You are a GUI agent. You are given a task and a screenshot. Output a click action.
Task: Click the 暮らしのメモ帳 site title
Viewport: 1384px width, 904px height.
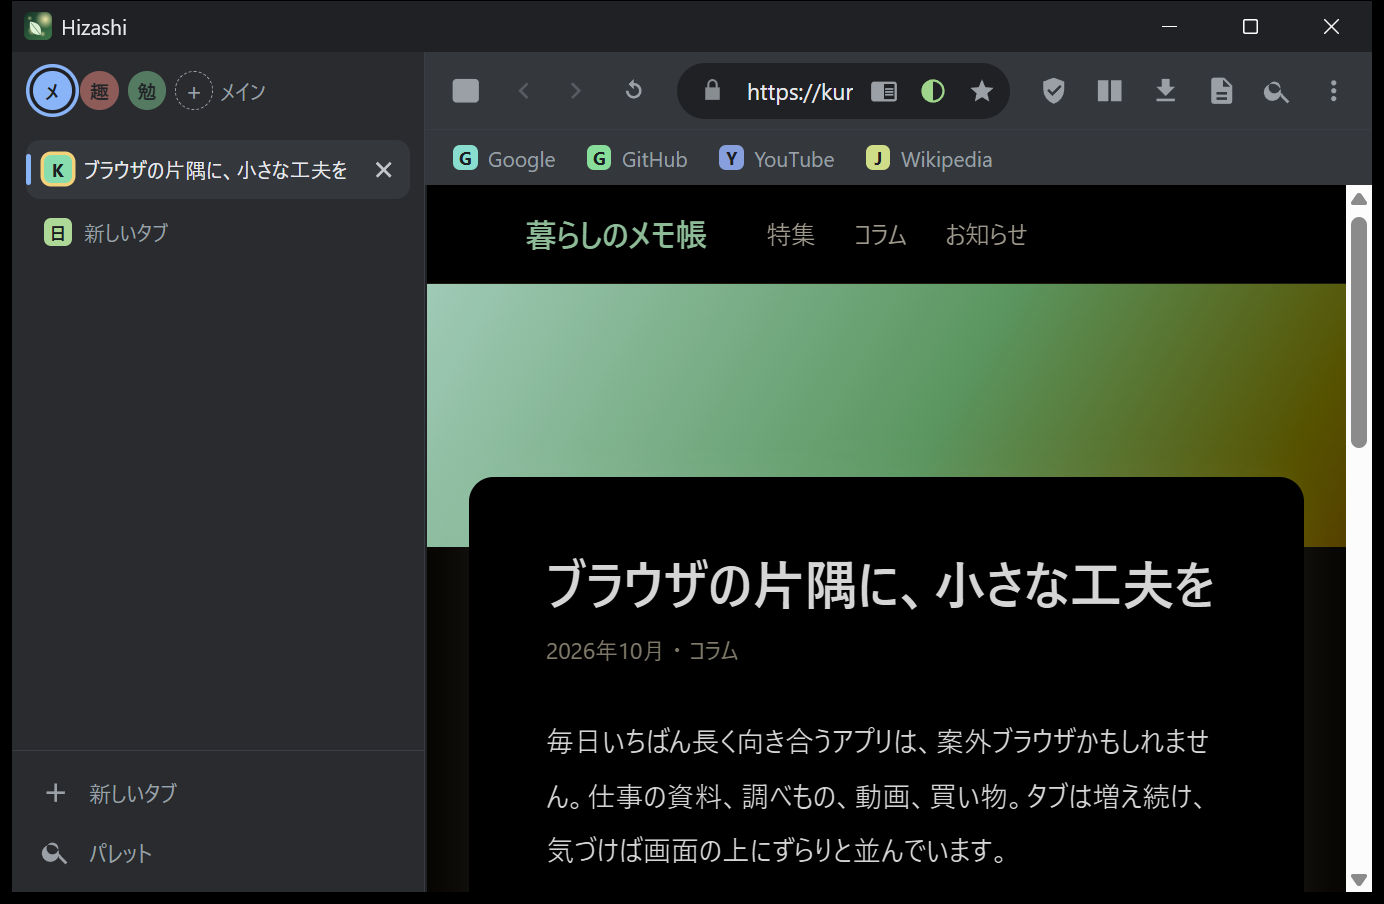coord(616,235)
